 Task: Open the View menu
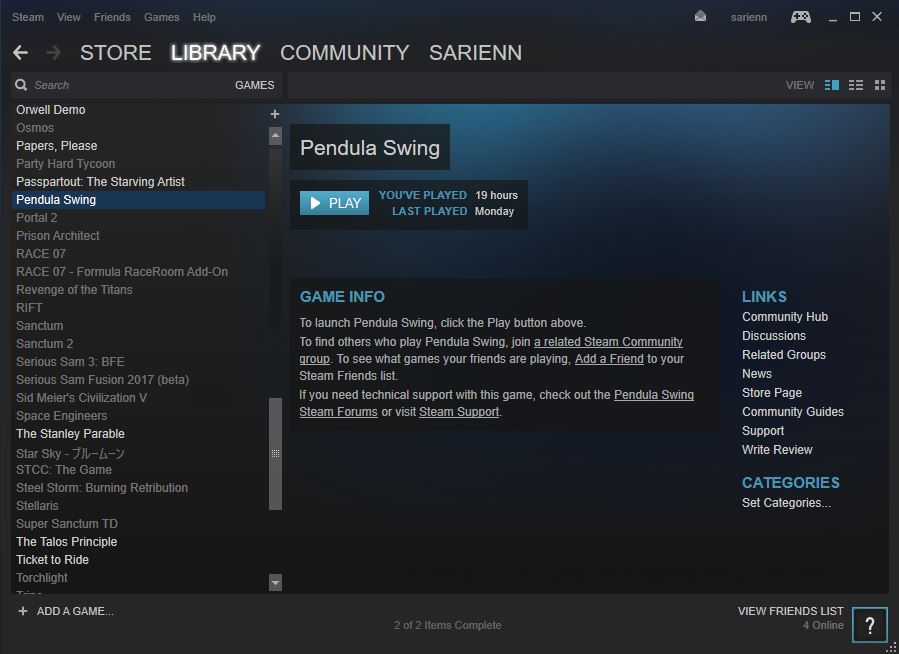[x=69, y=17]
